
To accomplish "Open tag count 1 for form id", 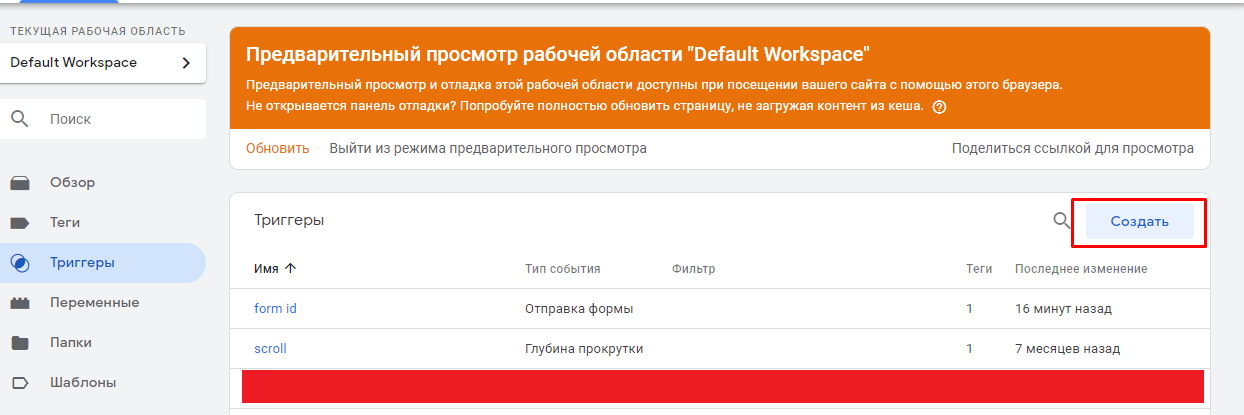I will click(969, 308).
